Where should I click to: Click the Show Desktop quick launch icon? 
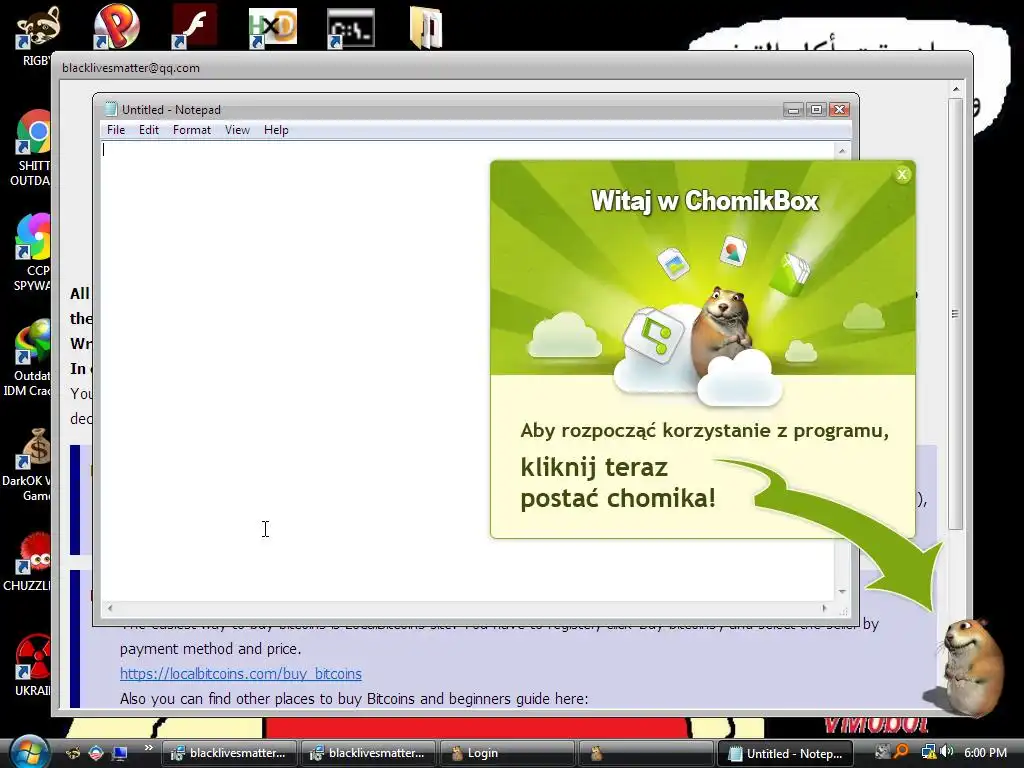click(x=120, y=753)
